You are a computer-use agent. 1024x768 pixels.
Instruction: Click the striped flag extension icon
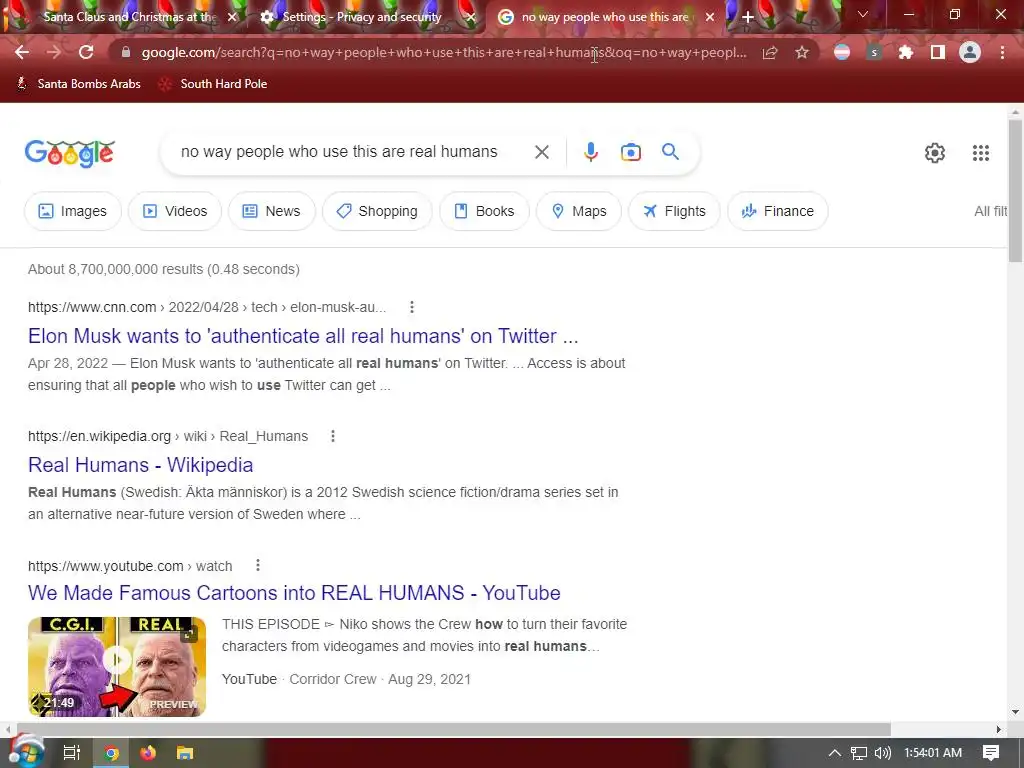842,52
